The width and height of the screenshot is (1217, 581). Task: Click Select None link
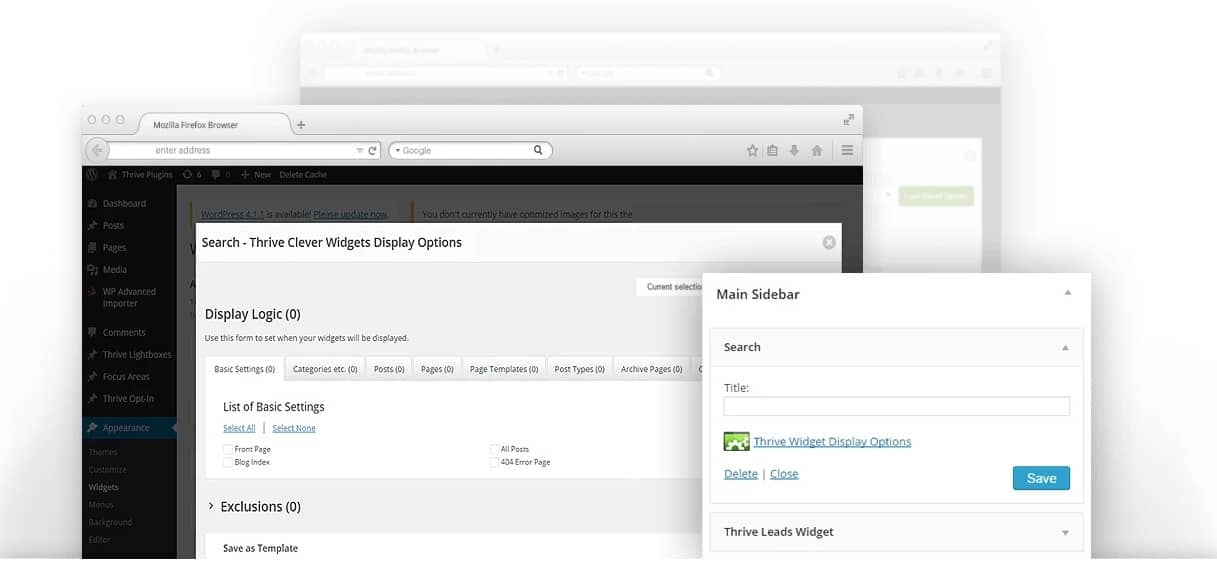click(294, 428)
